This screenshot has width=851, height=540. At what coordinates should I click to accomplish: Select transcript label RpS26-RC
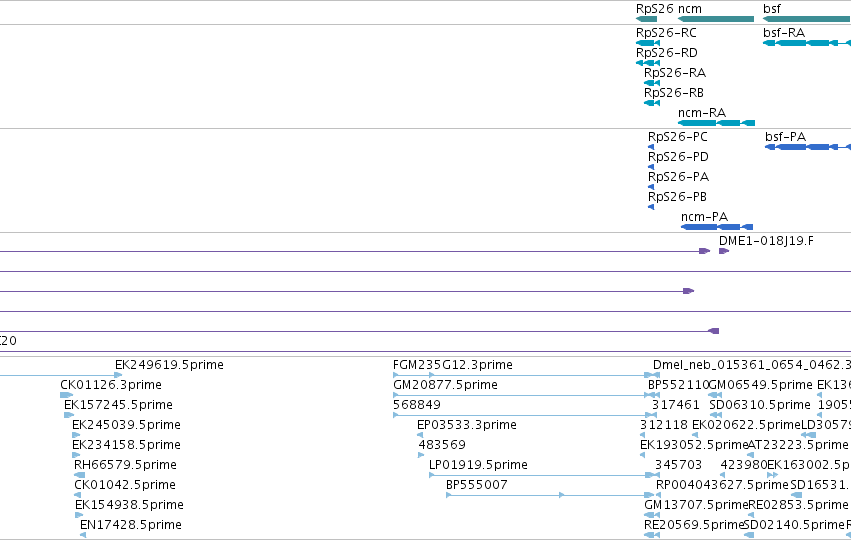click(666, 33)
